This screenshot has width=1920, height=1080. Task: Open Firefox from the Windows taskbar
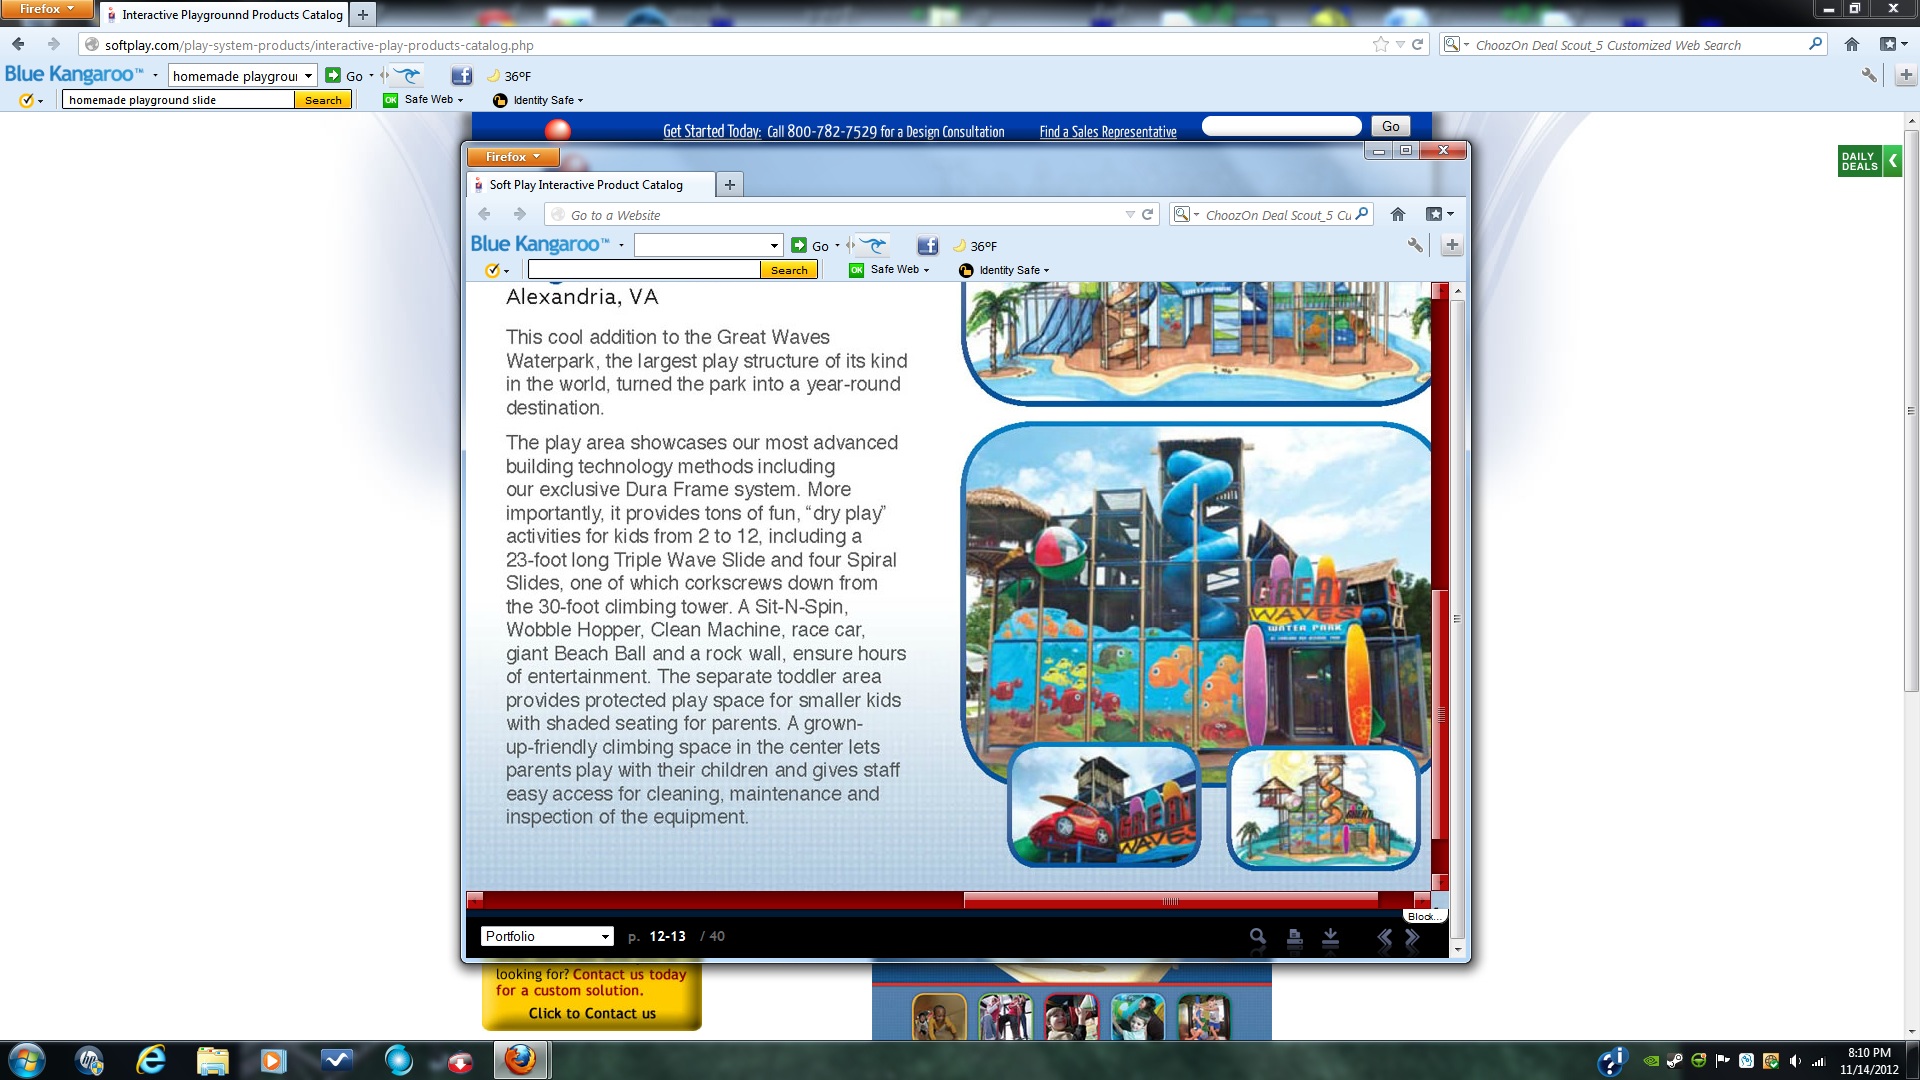click(519, 1060)
